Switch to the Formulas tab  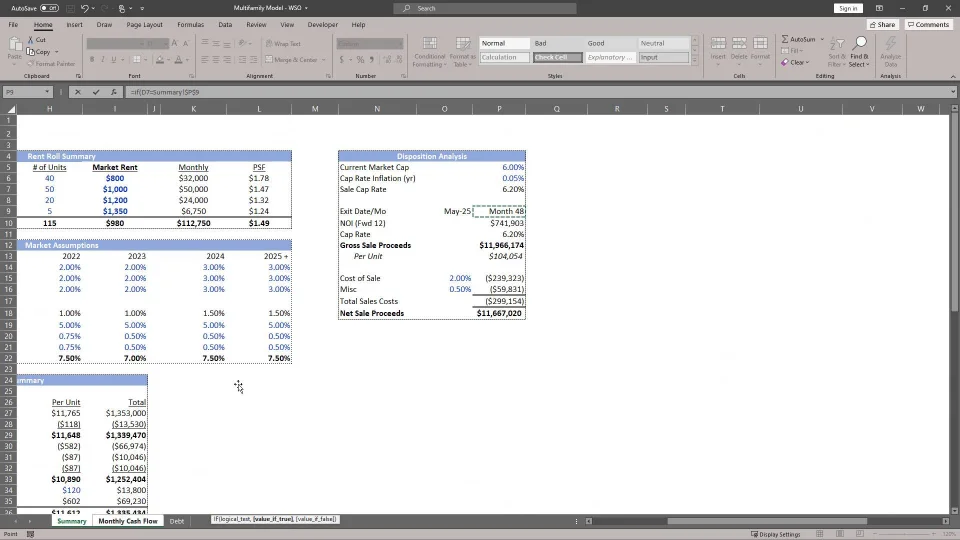[190, 25]
